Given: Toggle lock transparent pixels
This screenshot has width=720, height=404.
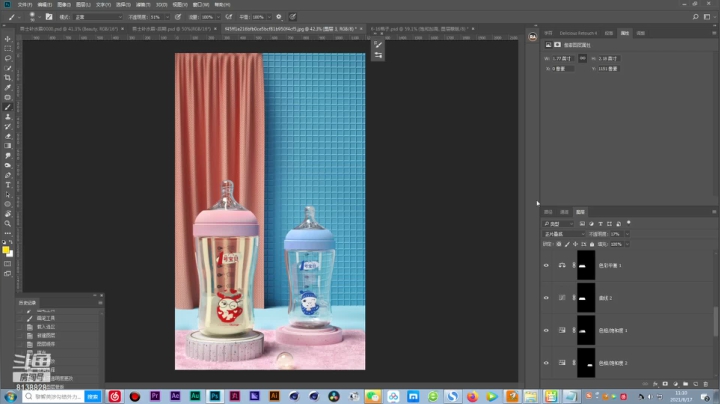Looking at the screenshot, I should click(559, 244).
